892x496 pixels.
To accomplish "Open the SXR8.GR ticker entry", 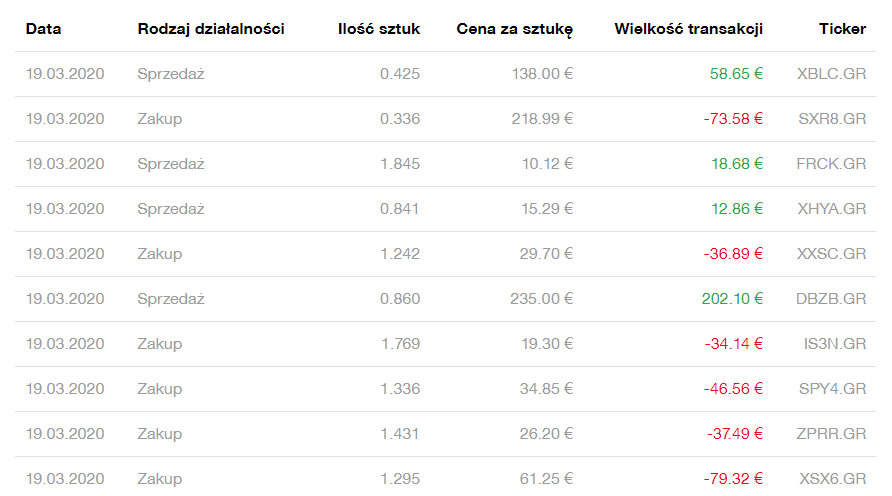I will (x=831, y=119).
